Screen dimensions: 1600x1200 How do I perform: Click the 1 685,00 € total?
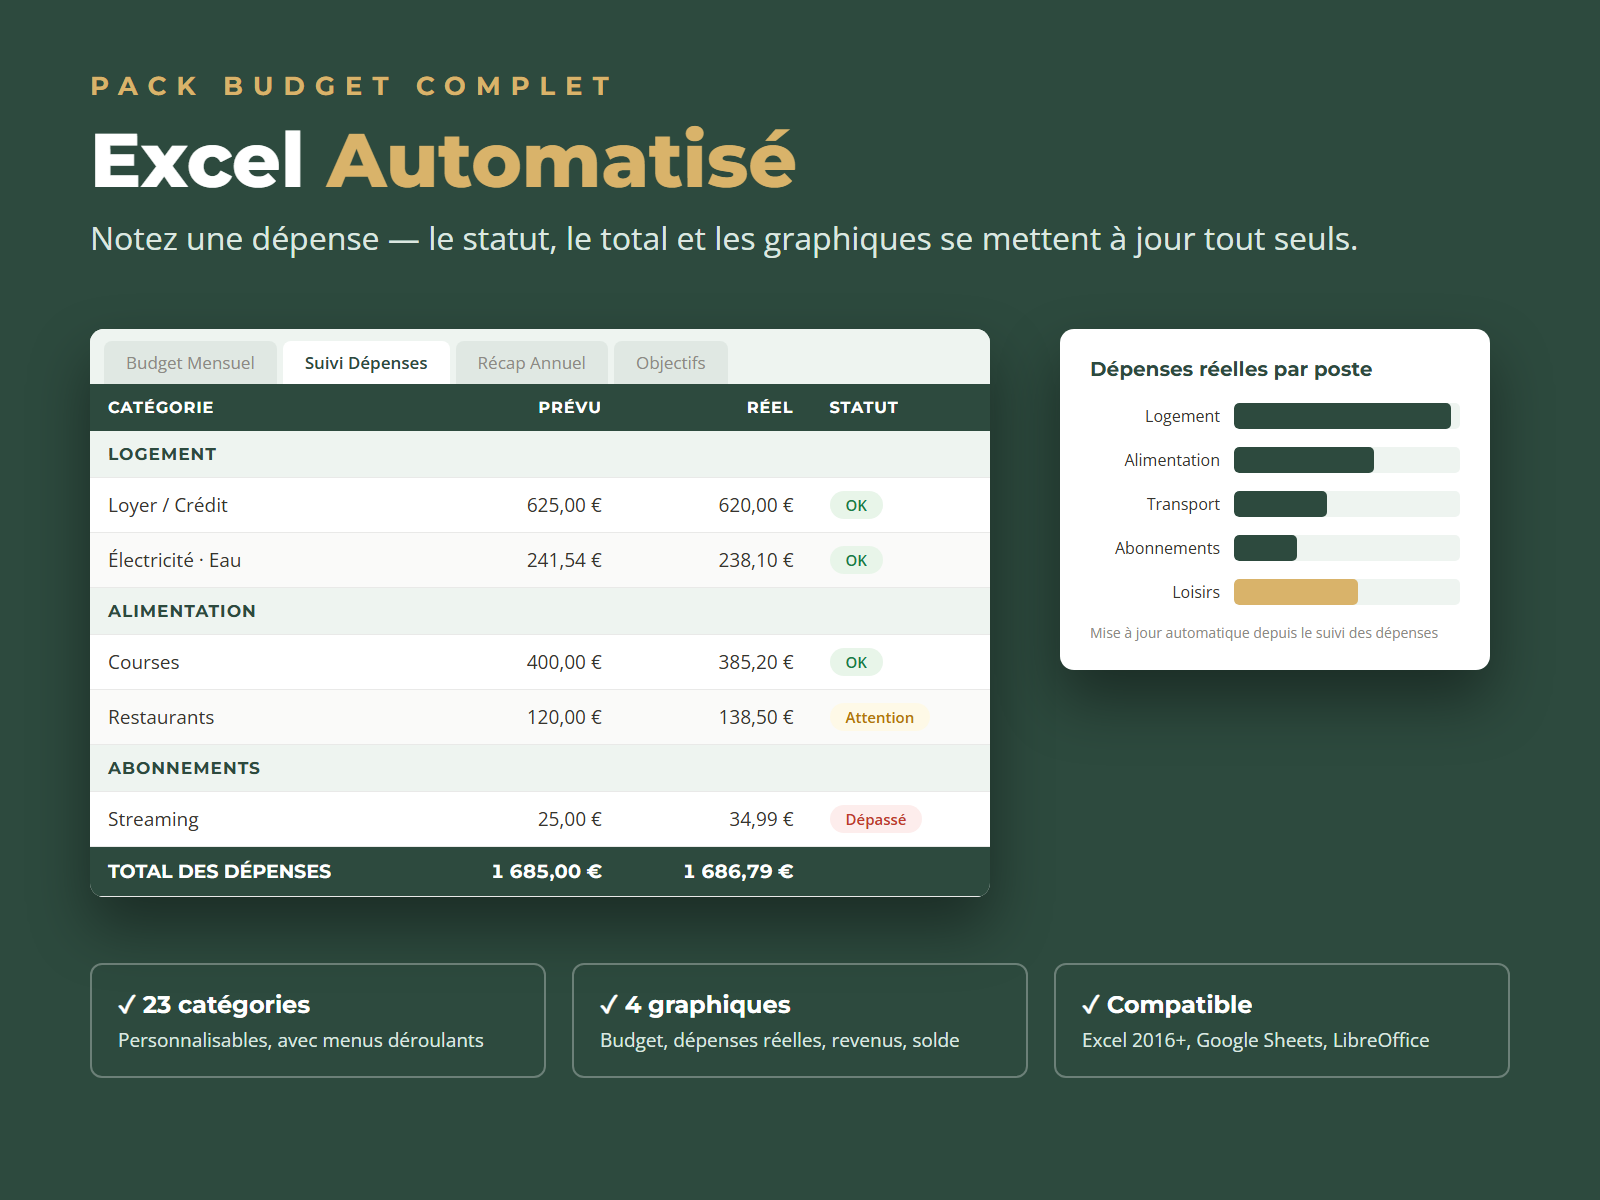[547, 871]
